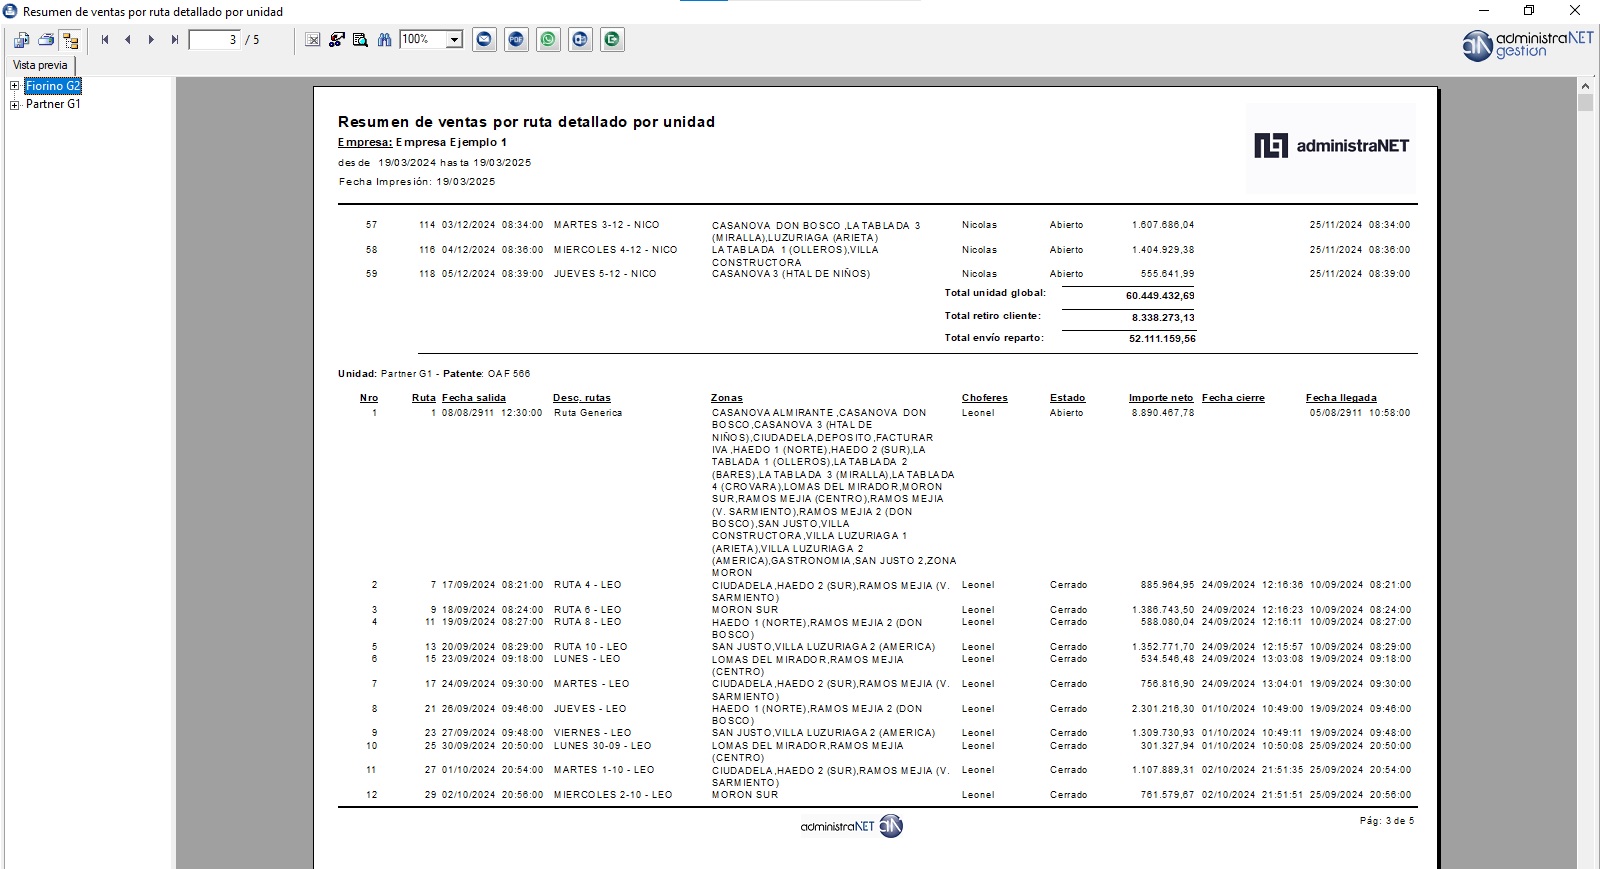Click the 'Desc. rutas' column header
This screenshot has width=1600, height=869.
[x=582, y=398]
